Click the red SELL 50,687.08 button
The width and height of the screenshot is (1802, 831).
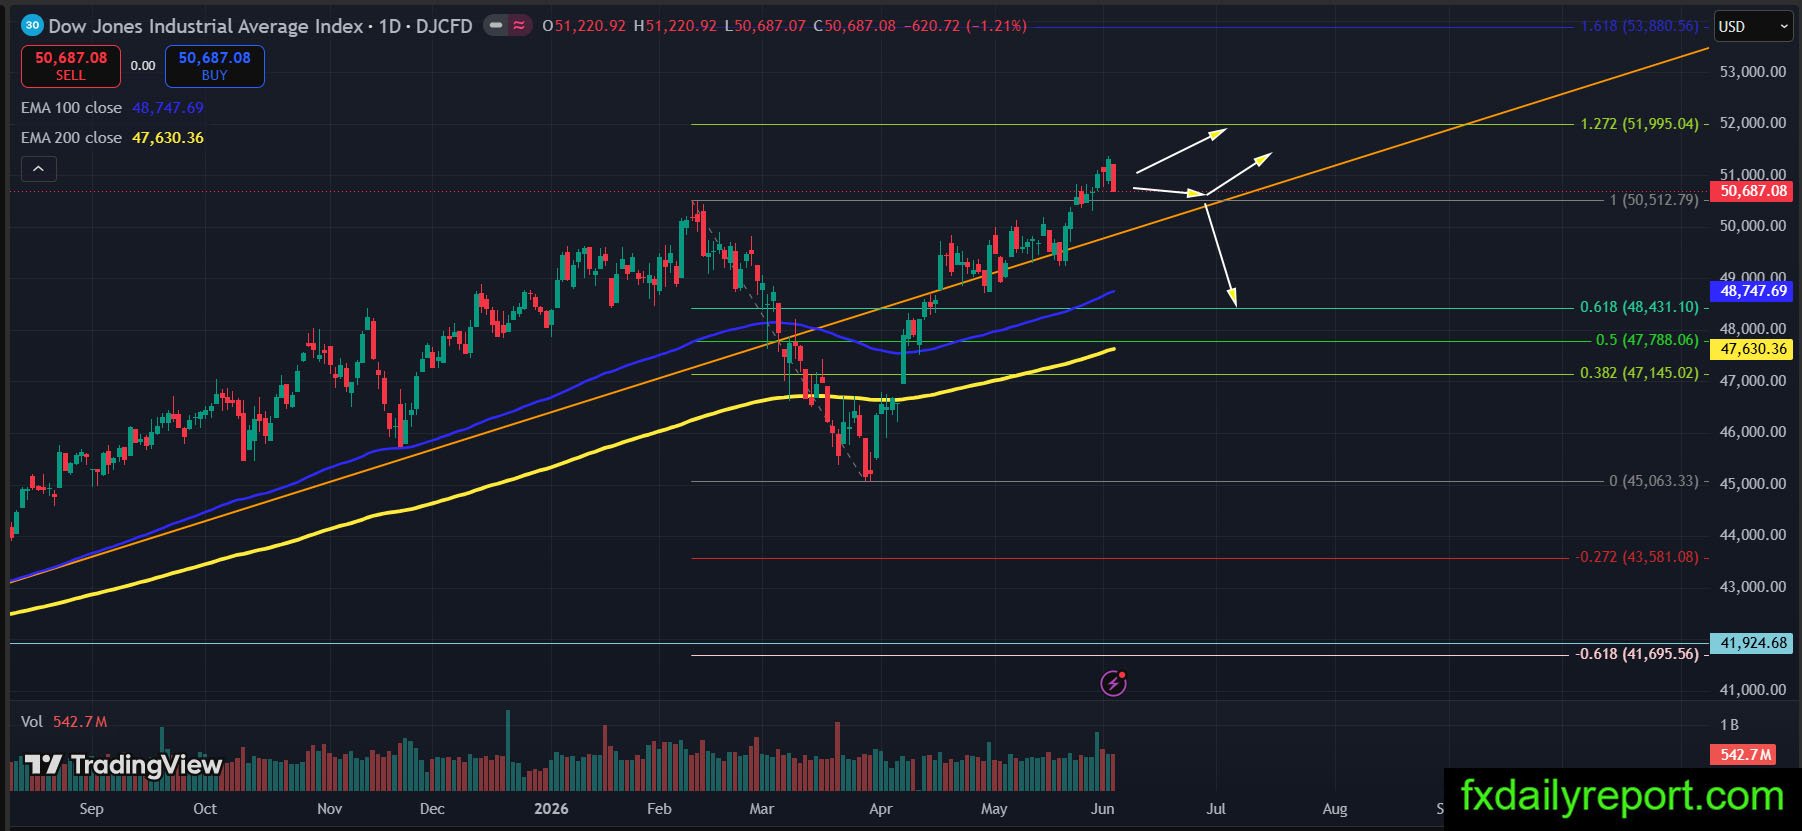tap(71, 66)
